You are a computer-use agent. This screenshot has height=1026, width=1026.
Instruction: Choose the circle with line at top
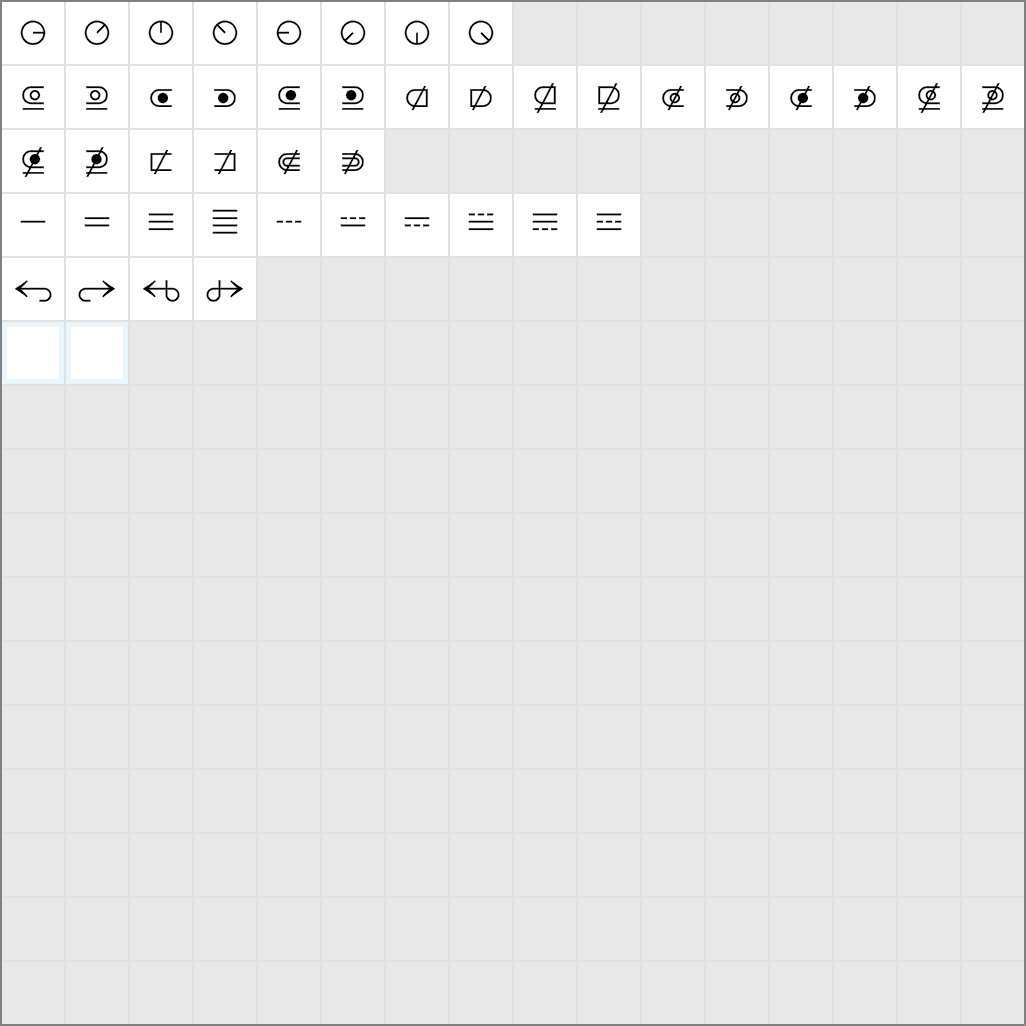(161, 33)
